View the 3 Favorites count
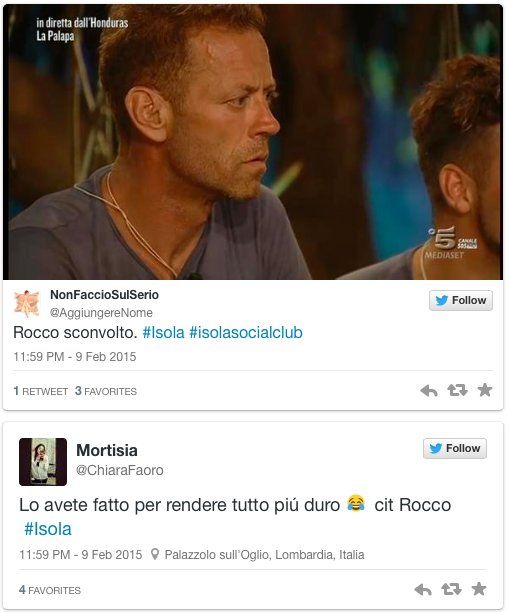The image size is (509, 613). point(106,391)
